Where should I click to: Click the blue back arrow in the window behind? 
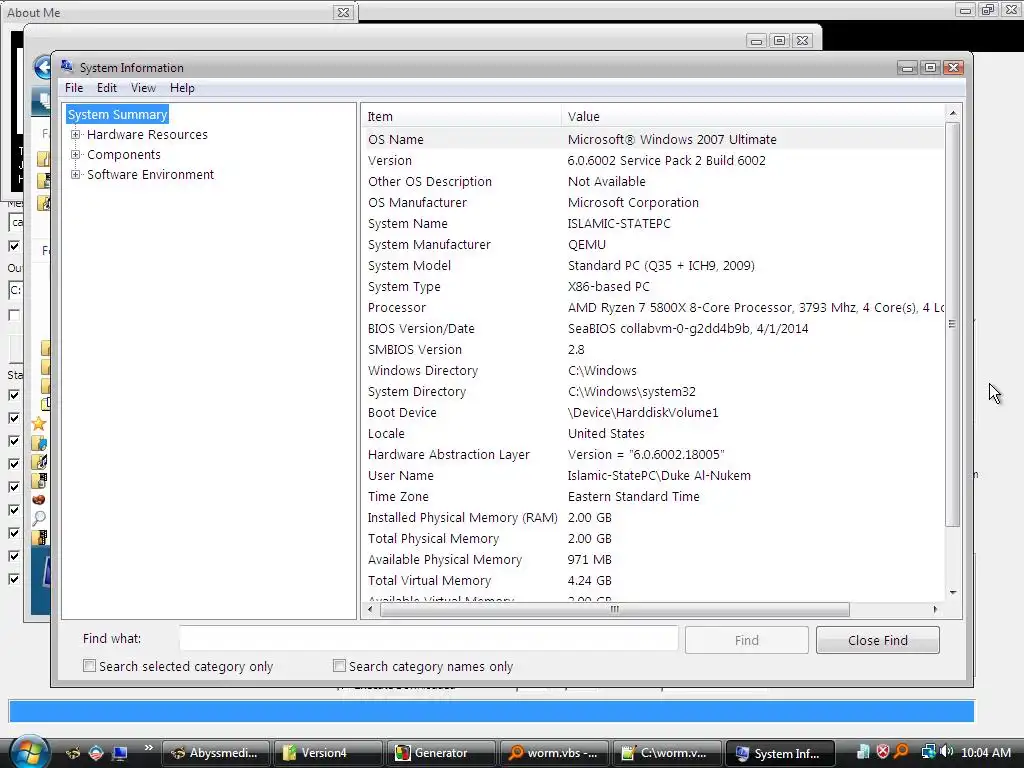42,67
